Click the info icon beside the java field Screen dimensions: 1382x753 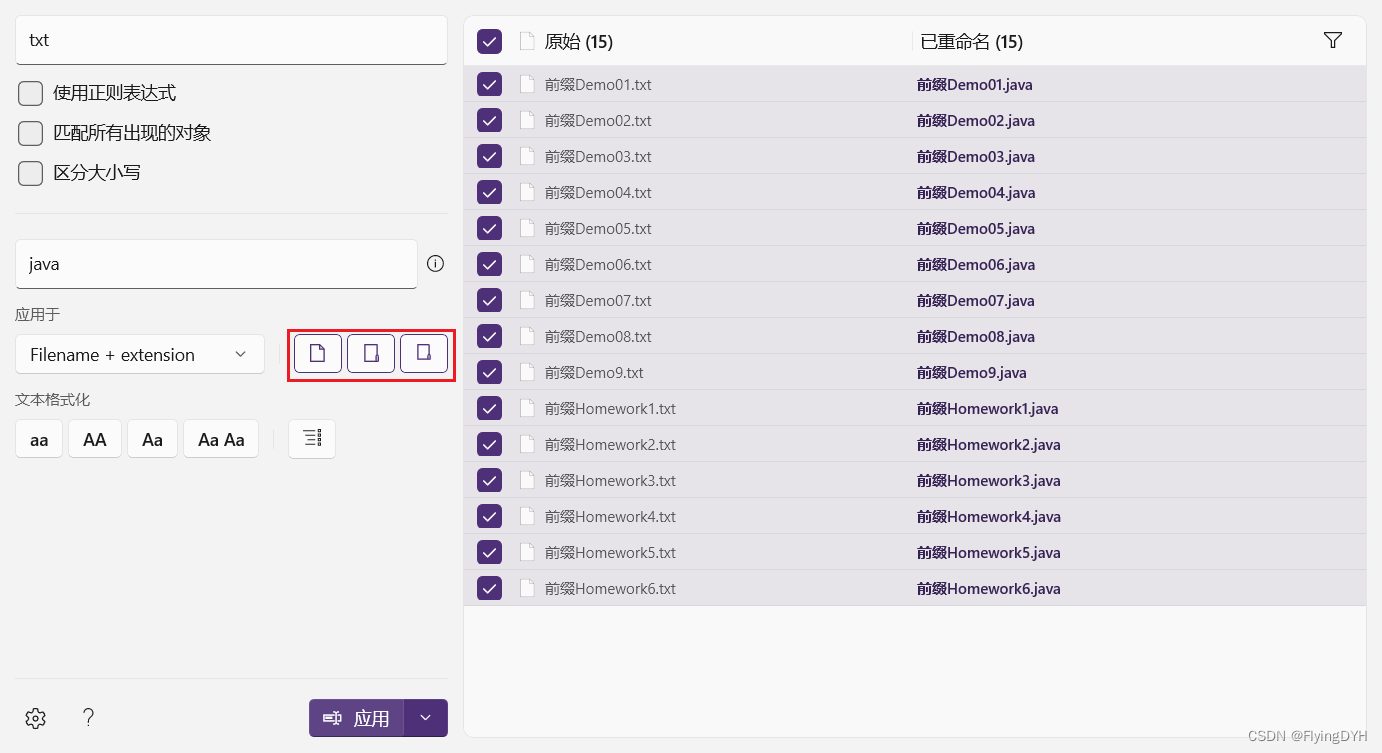(x=435, y=264)
